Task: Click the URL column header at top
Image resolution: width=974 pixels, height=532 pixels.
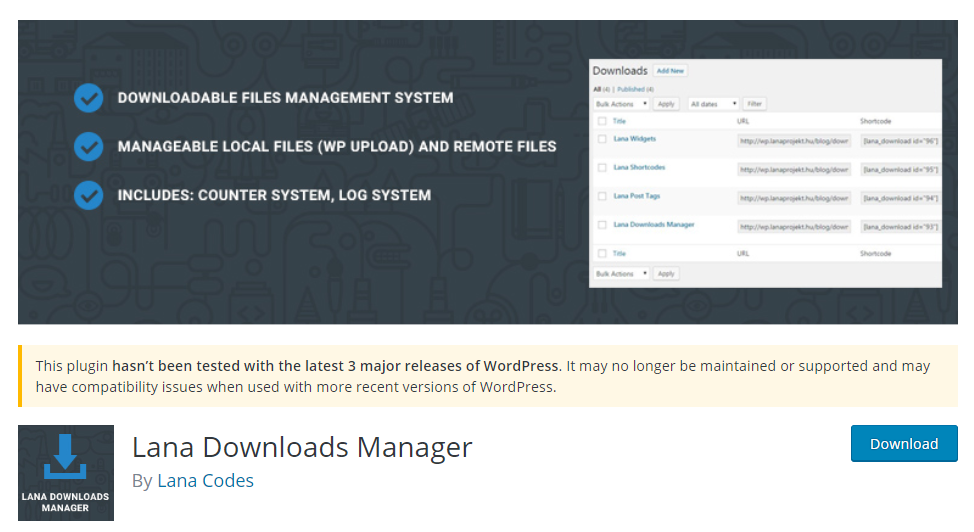Action: [743, 121]
